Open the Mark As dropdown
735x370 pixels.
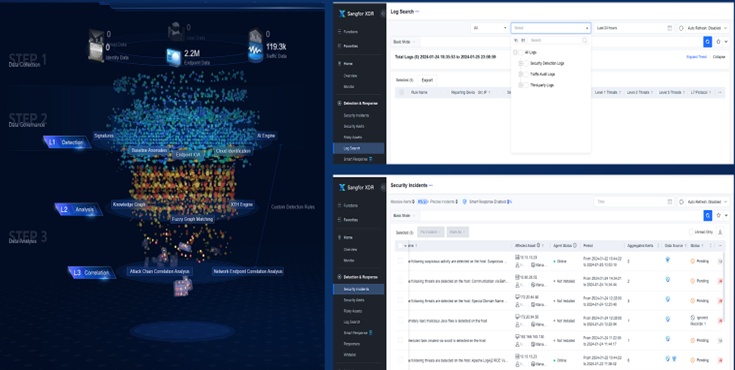[x=458, y=232]
